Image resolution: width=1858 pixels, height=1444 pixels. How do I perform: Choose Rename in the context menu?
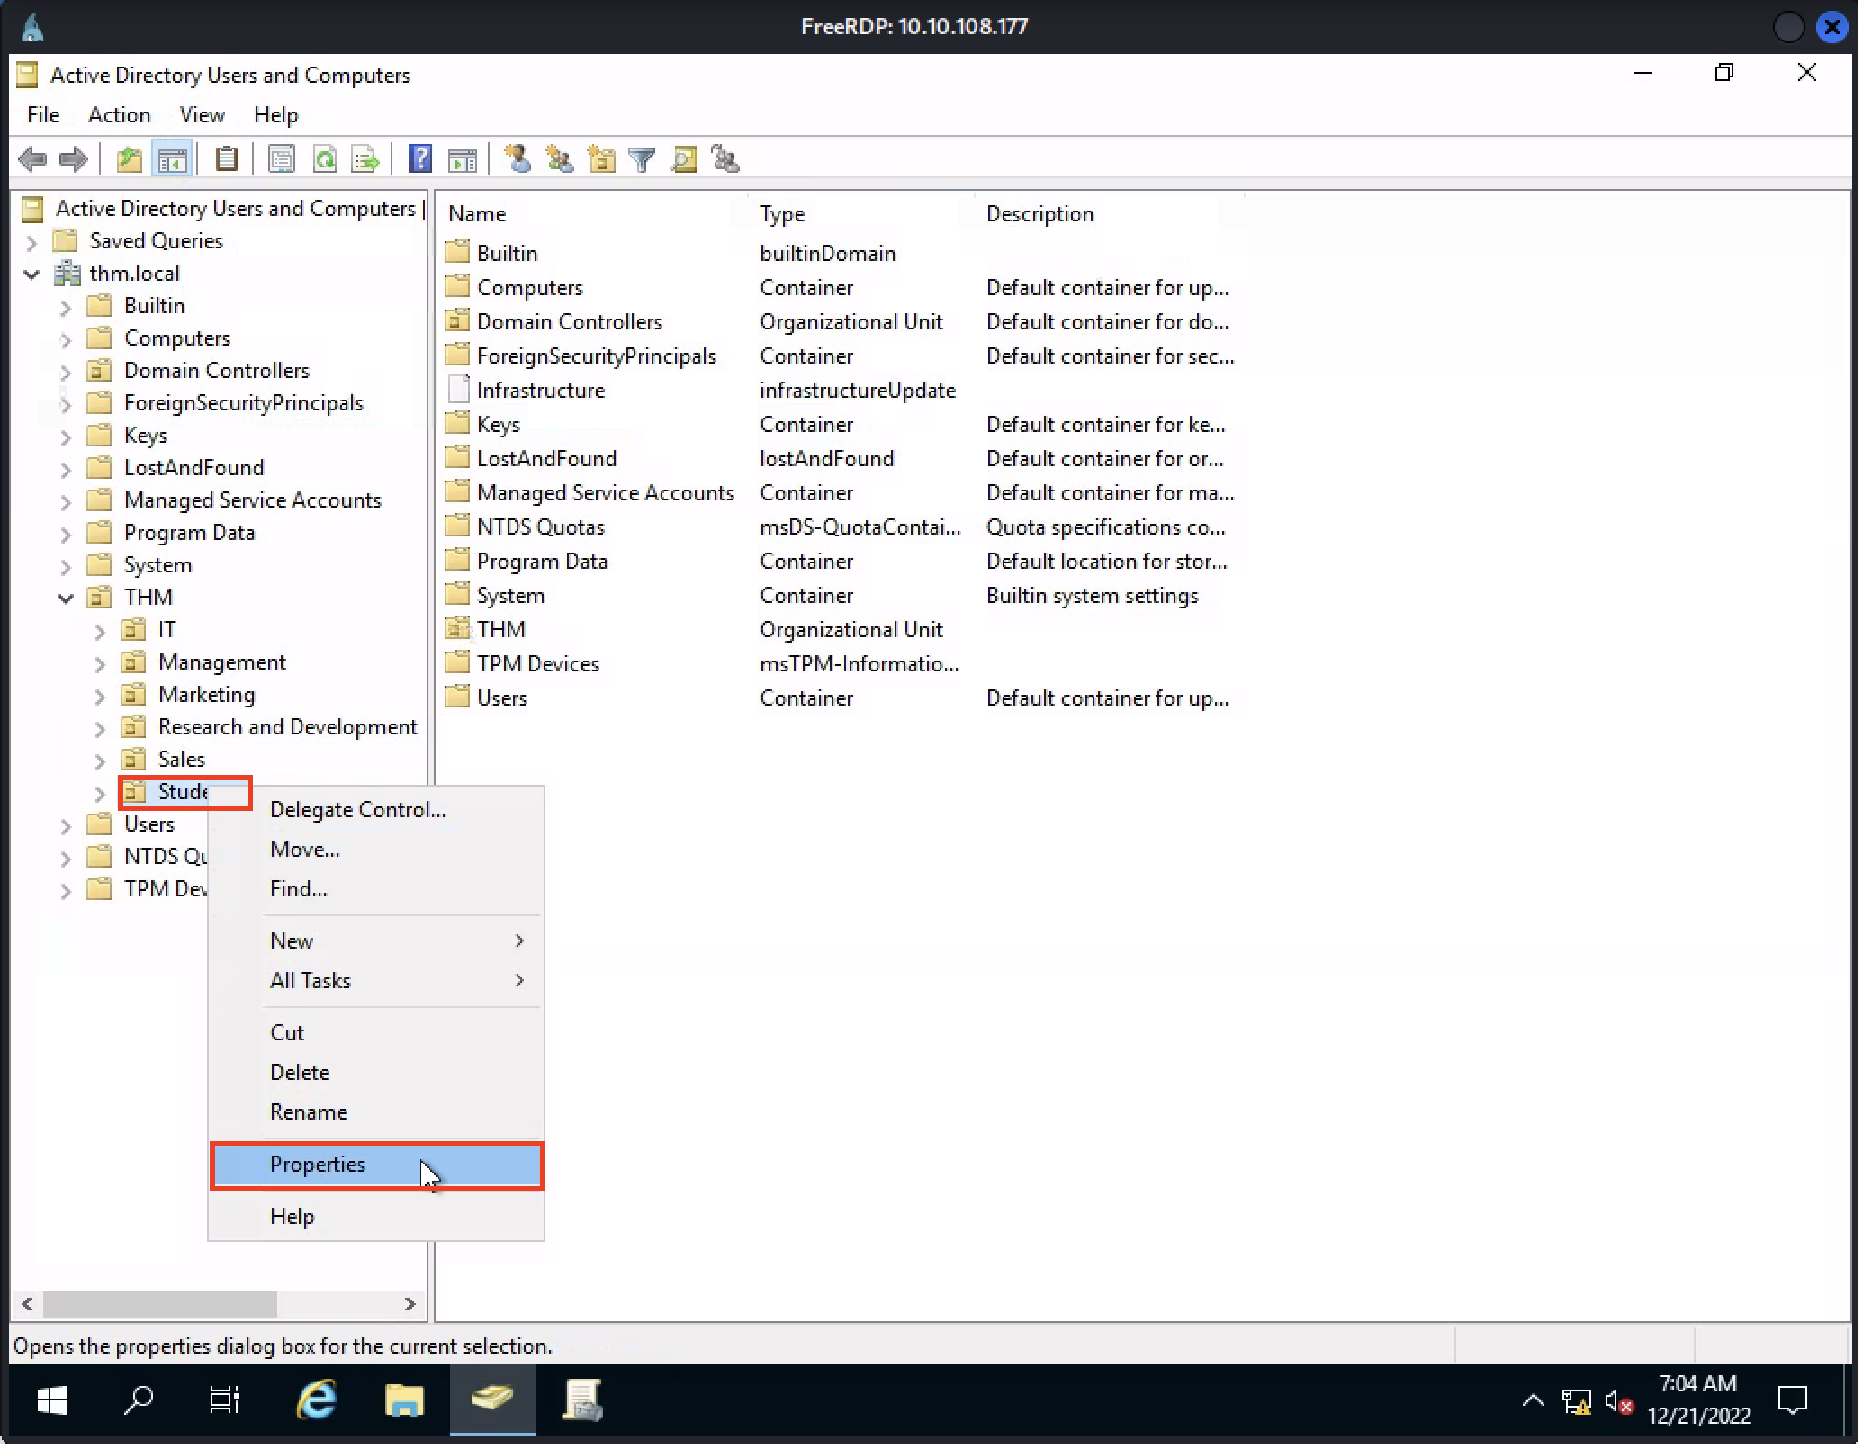coord(377,1113)
